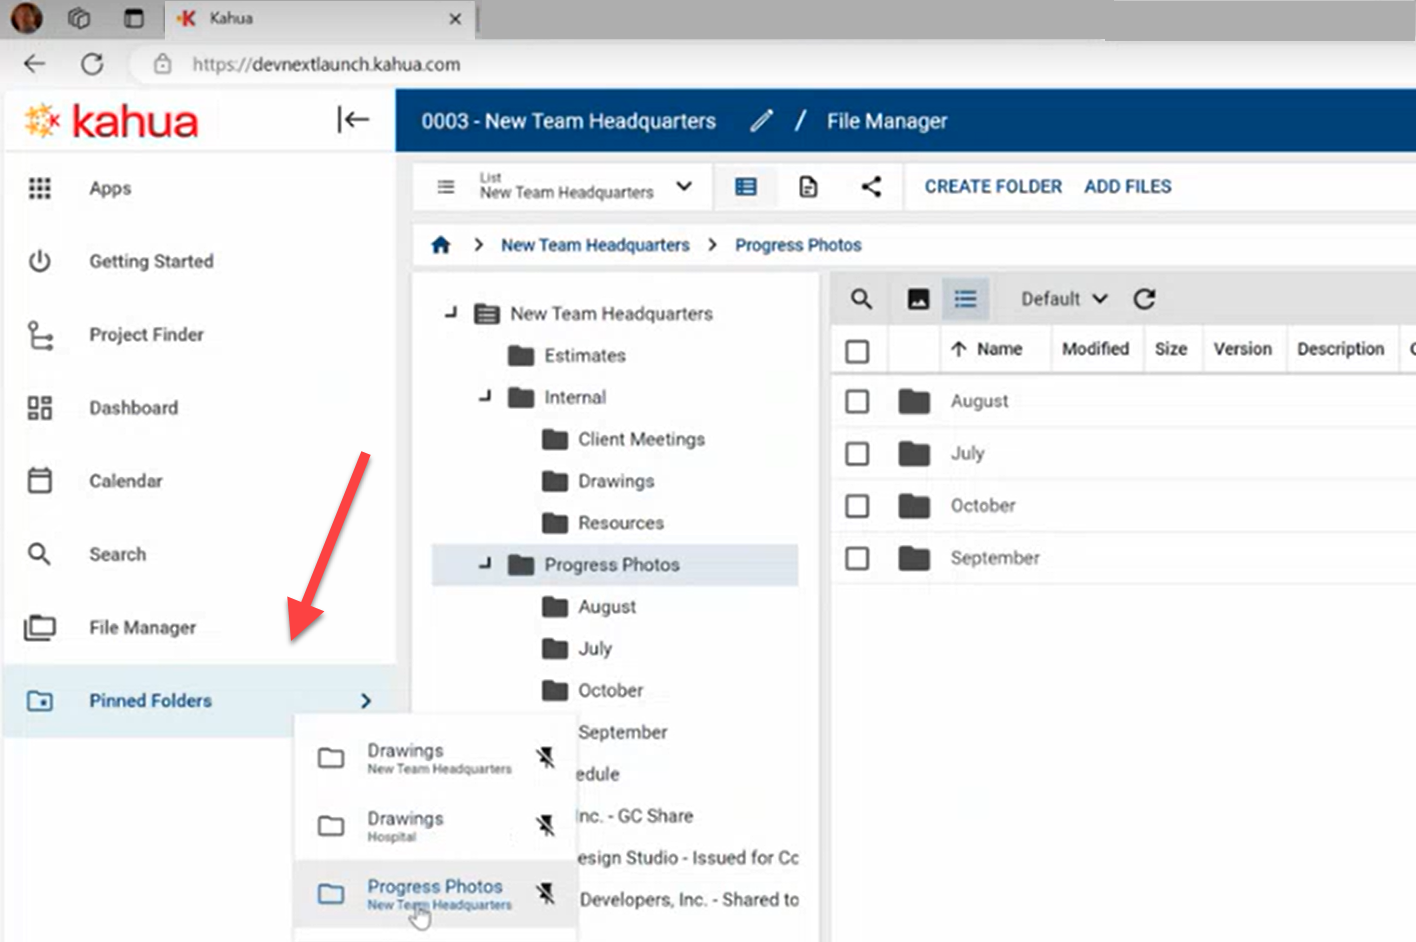Collapse the Kahua sidebar navigation
The height and width of the screenshot is (942, 1416).
click(x=352, y=120)
